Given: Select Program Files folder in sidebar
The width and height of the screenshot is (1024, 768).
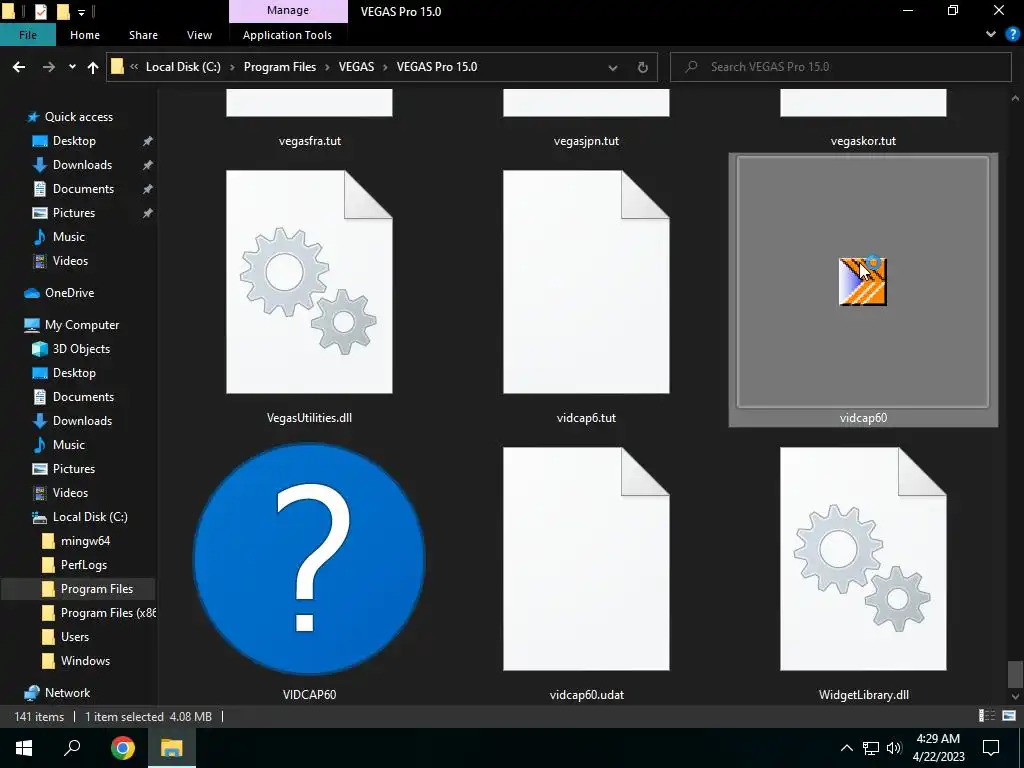Looking at the screenshot, I should click(97, 589).
